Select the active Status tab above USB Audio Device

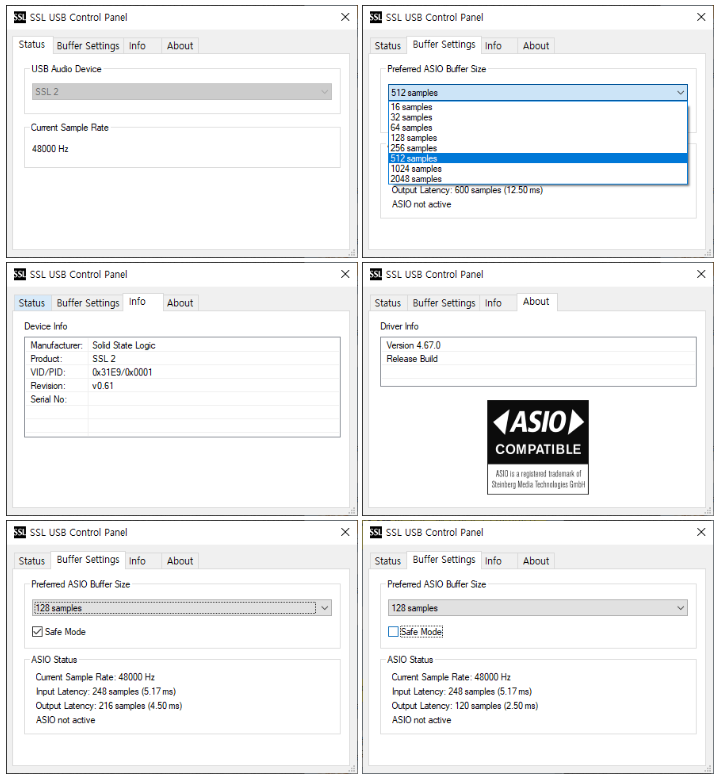(32, 45)
